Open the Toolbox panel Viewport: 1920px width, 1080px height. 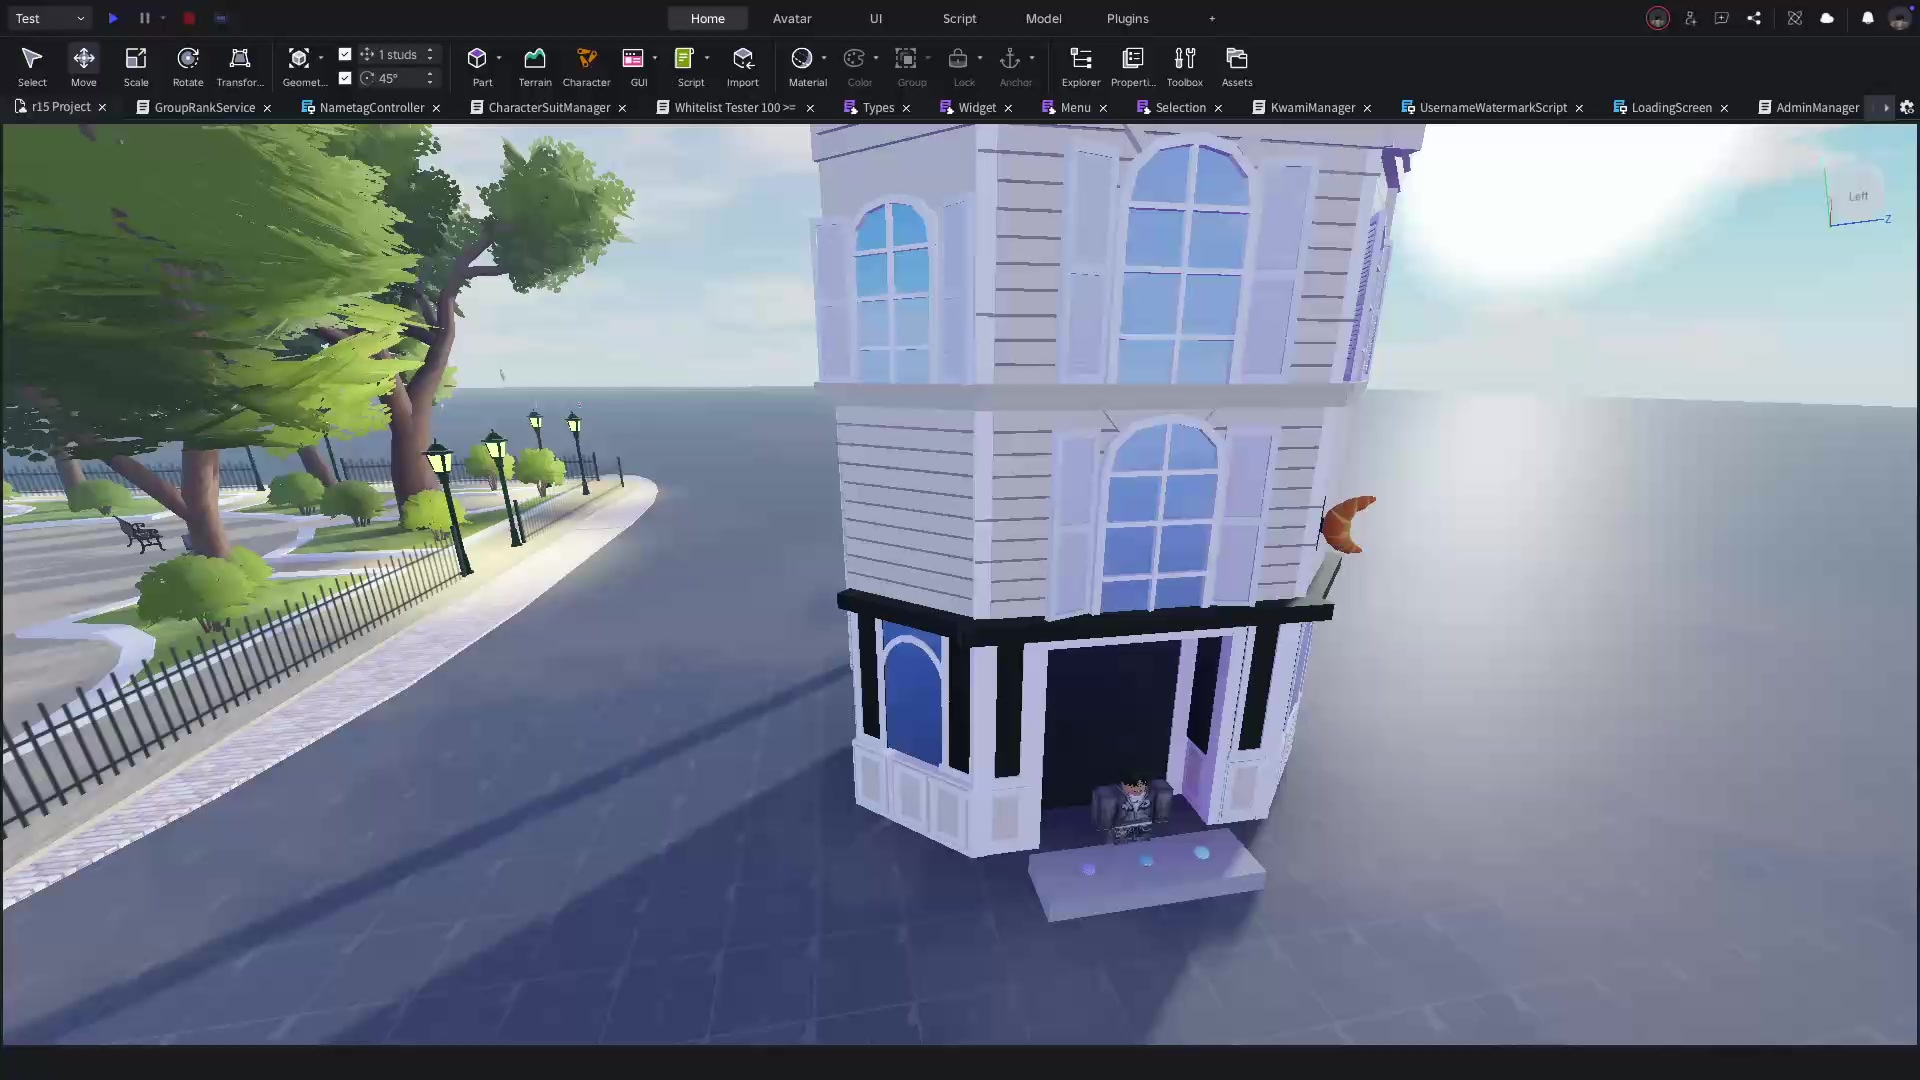(x=1185, y=67)
